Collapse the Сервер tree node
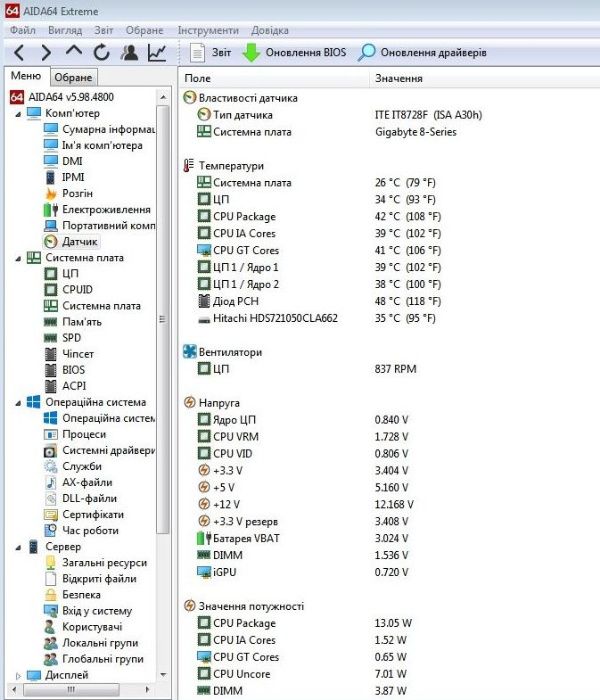Viewport: 600px width, 700px height. pyautogui.click(x=18, y=548)
